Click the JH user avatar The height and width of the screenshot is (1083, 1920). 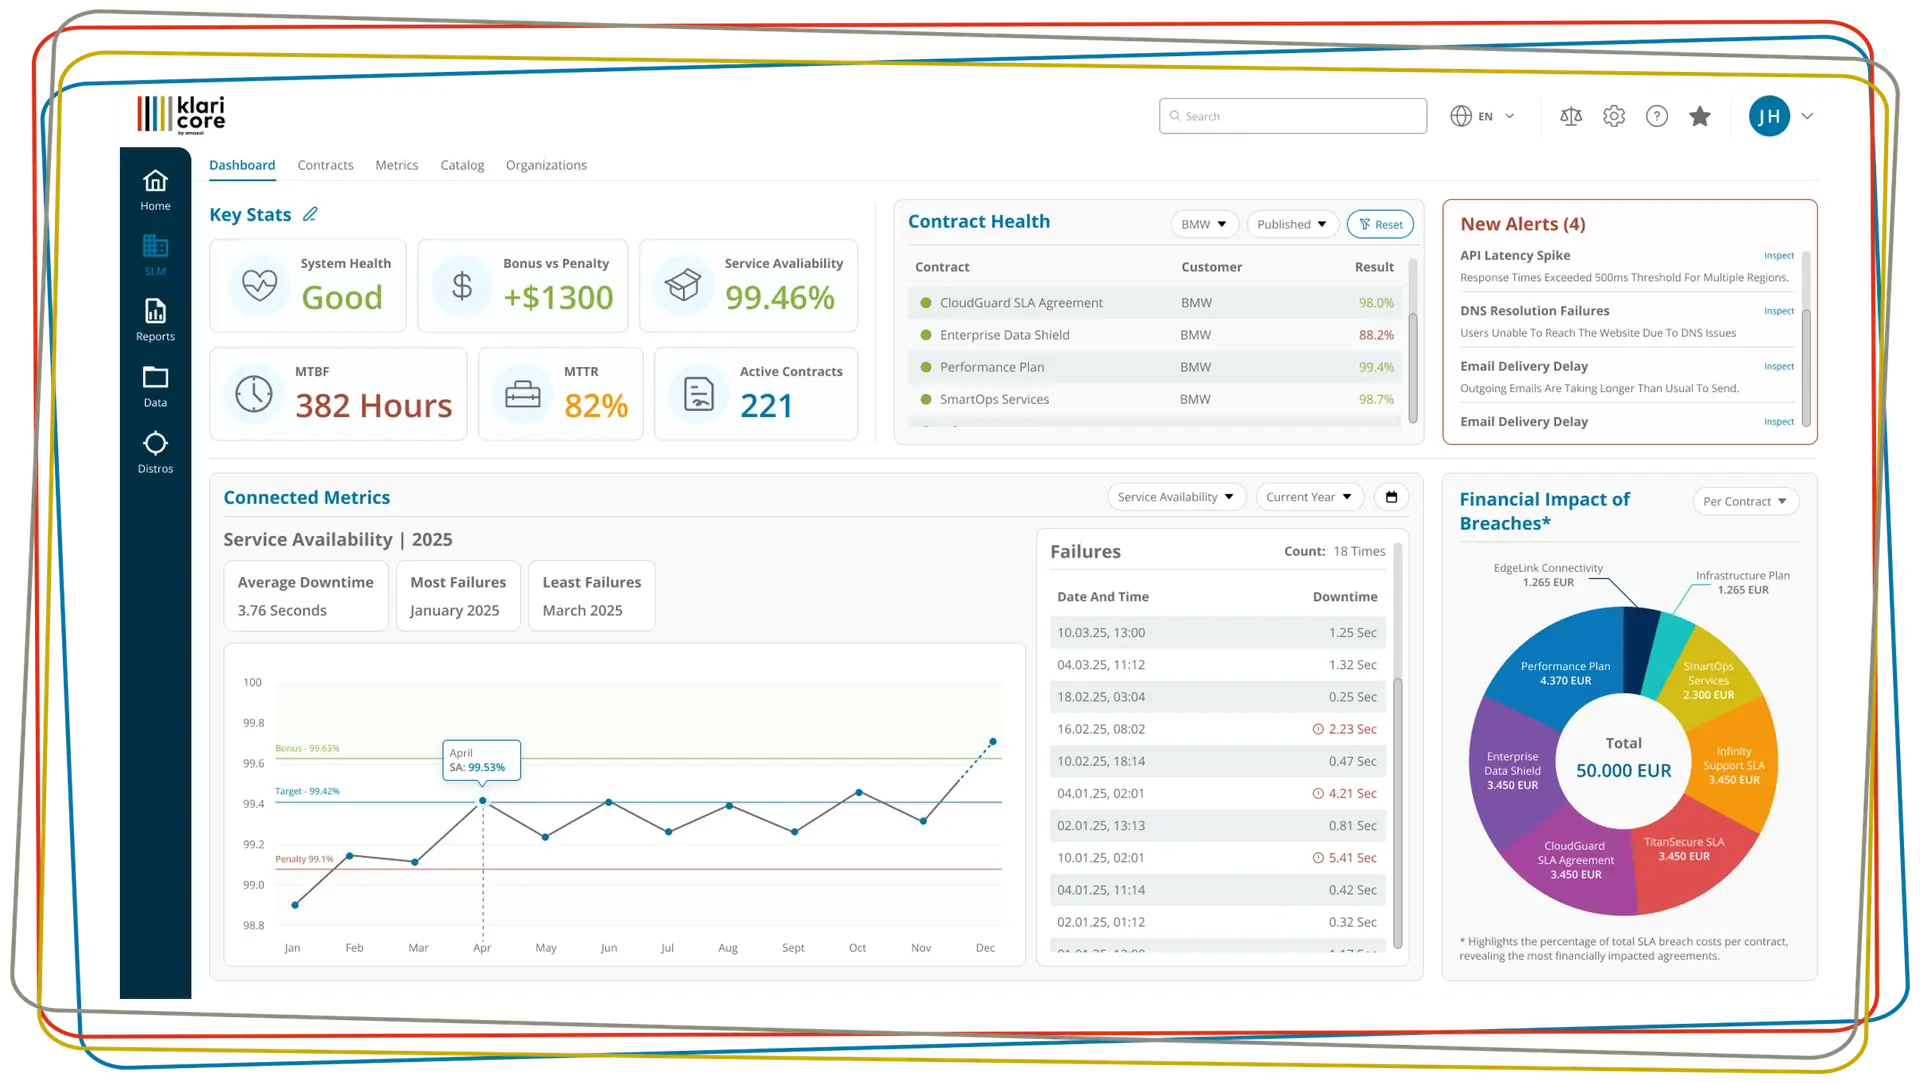[x=1769, y=116]
